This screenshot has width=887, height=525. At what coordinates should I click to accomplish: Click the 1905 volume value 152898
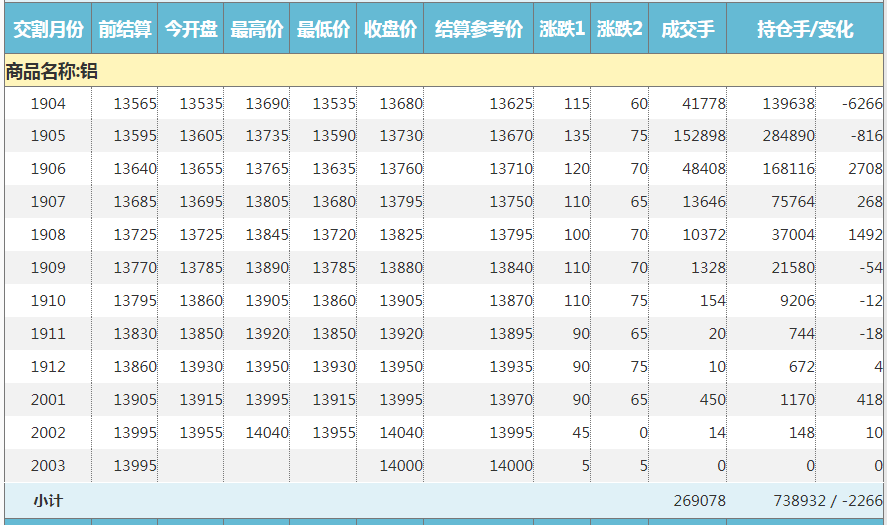pyautogui.click(x=699, y=137)
